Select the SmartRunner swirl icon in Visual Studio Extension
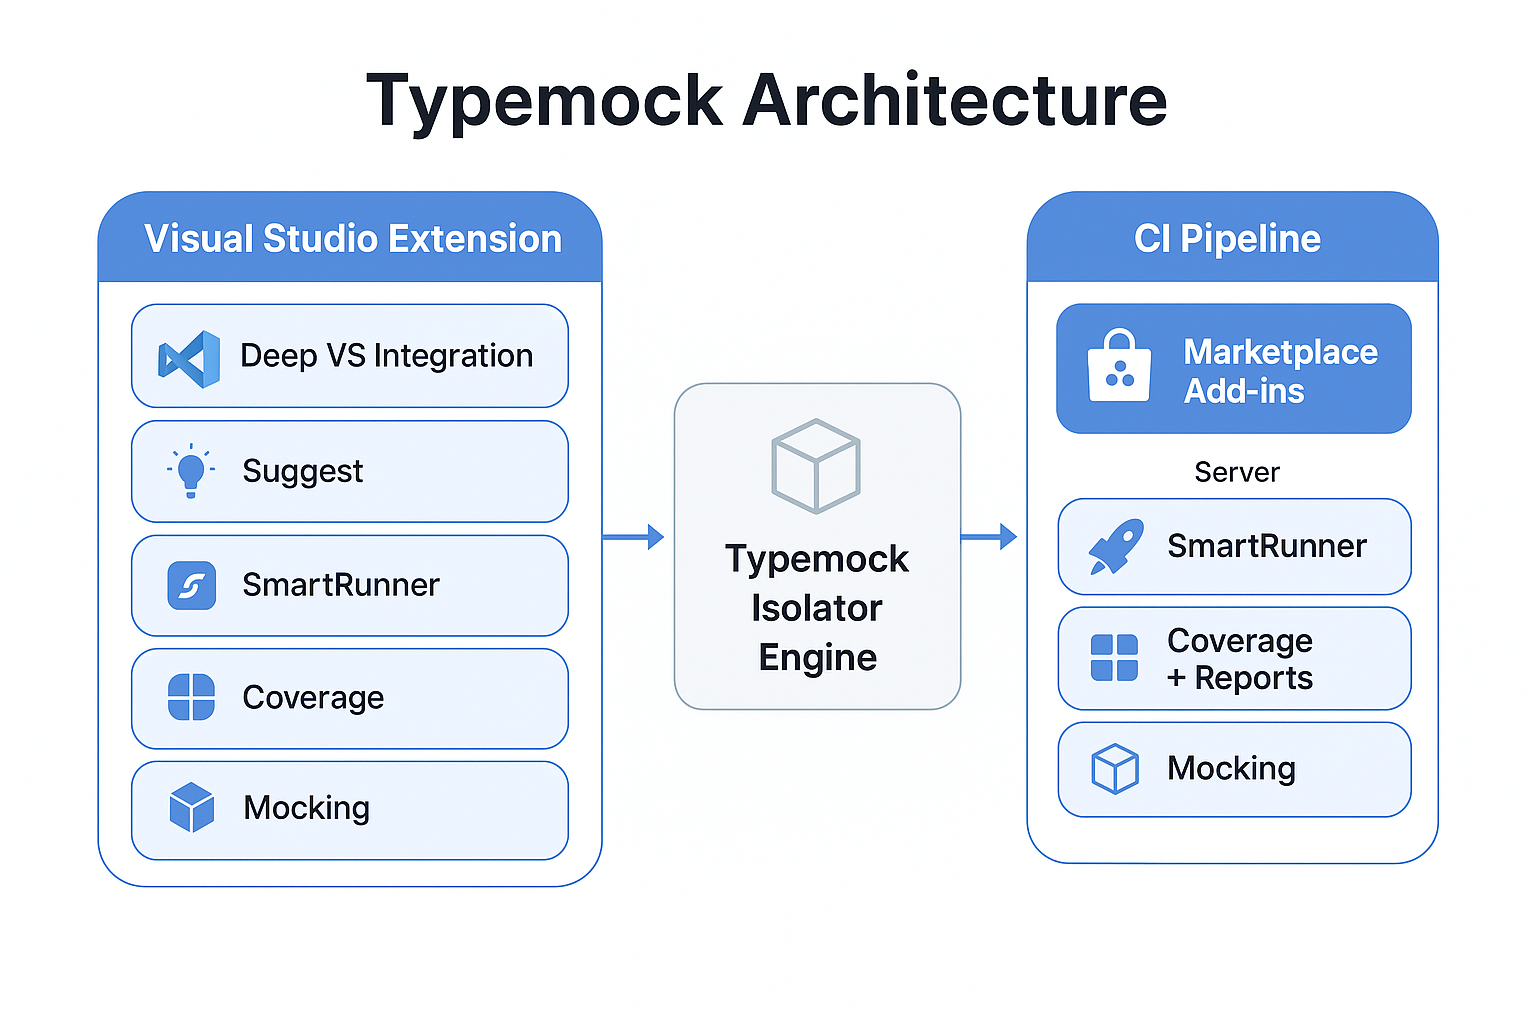 [x=192, y=585]
